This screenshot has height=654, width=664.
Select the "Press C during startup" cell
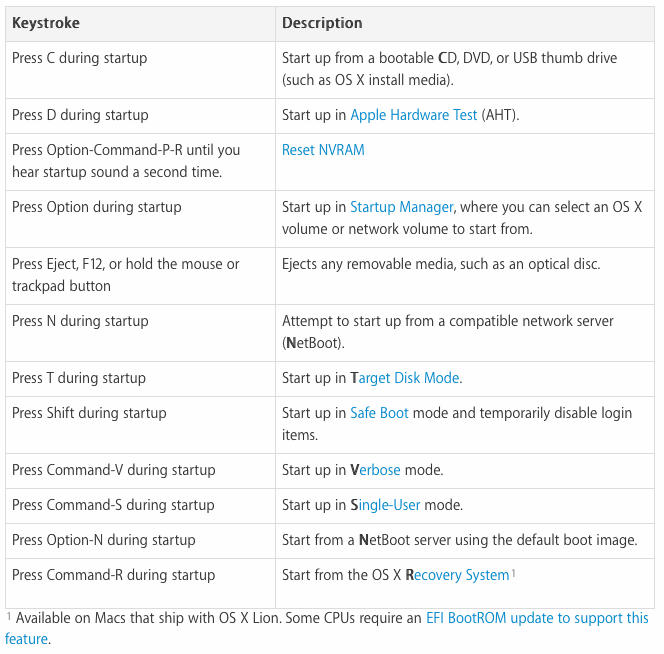[80, 58]
